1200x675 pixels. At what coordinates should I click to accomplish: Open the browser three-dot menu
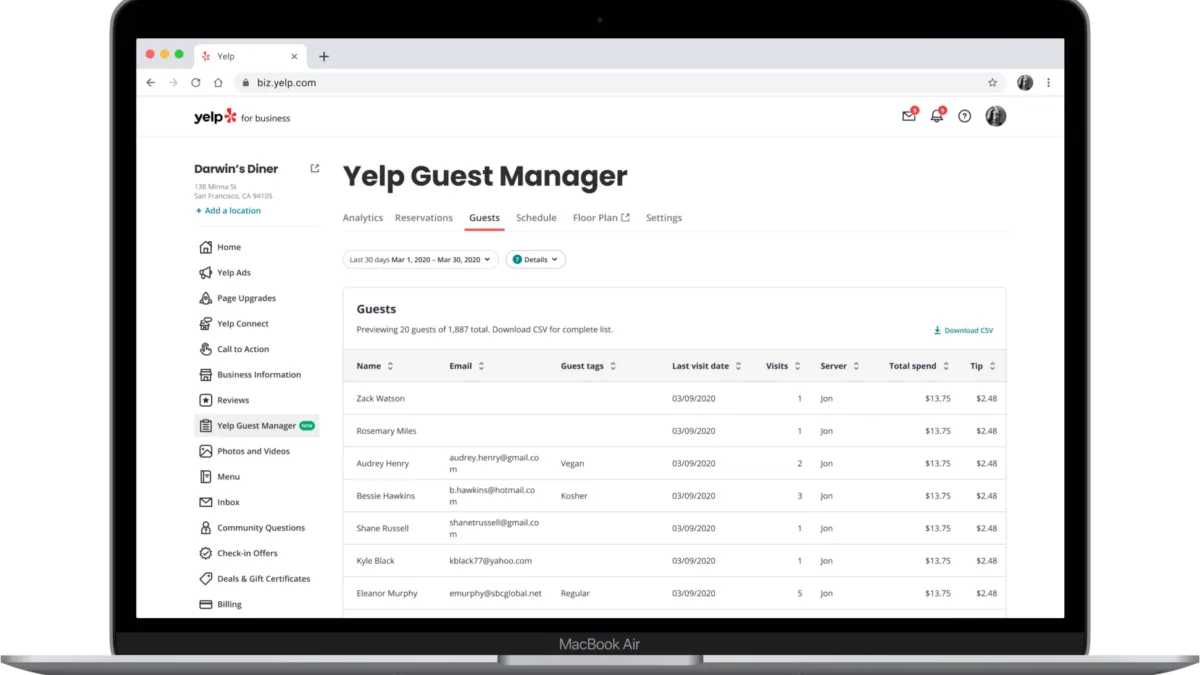[1048, 83]
